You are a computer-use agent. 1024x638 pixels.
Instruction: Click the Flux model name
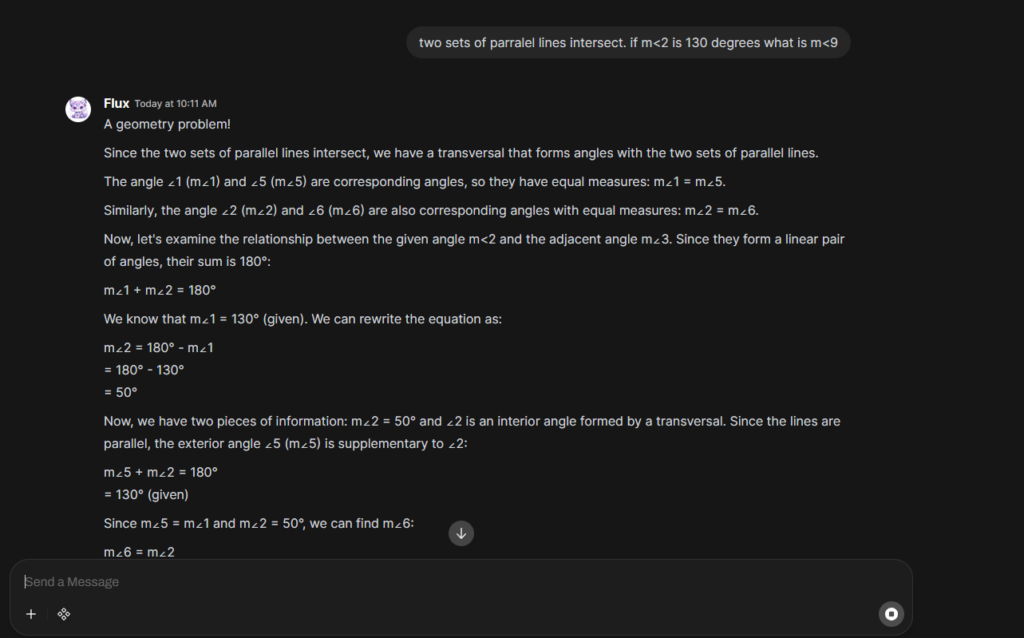click(116, 103)
